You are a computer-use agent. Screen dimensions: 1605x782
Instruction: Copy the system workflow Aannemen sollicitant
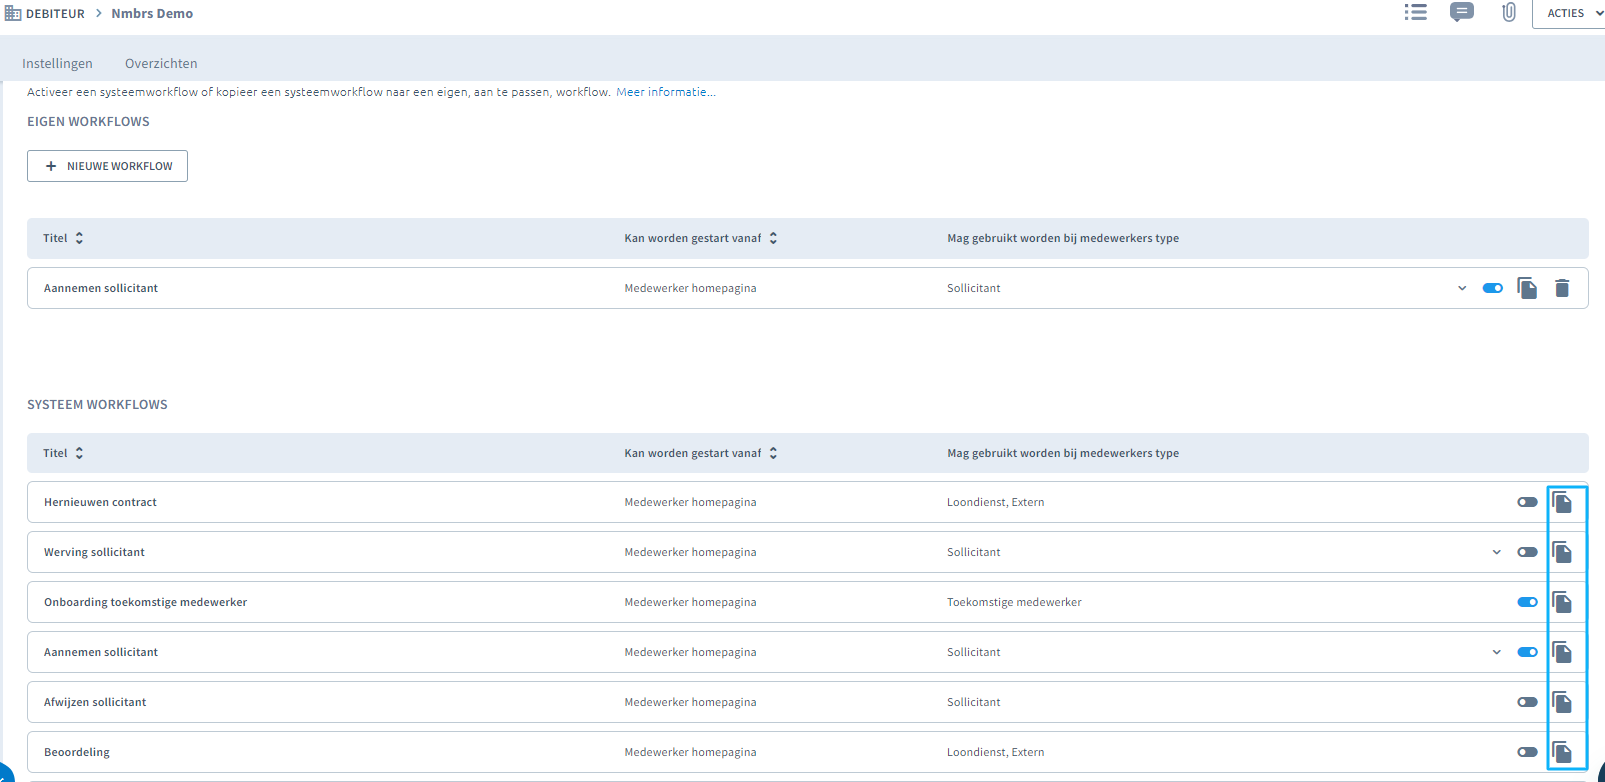click(x=1562, y=652)
